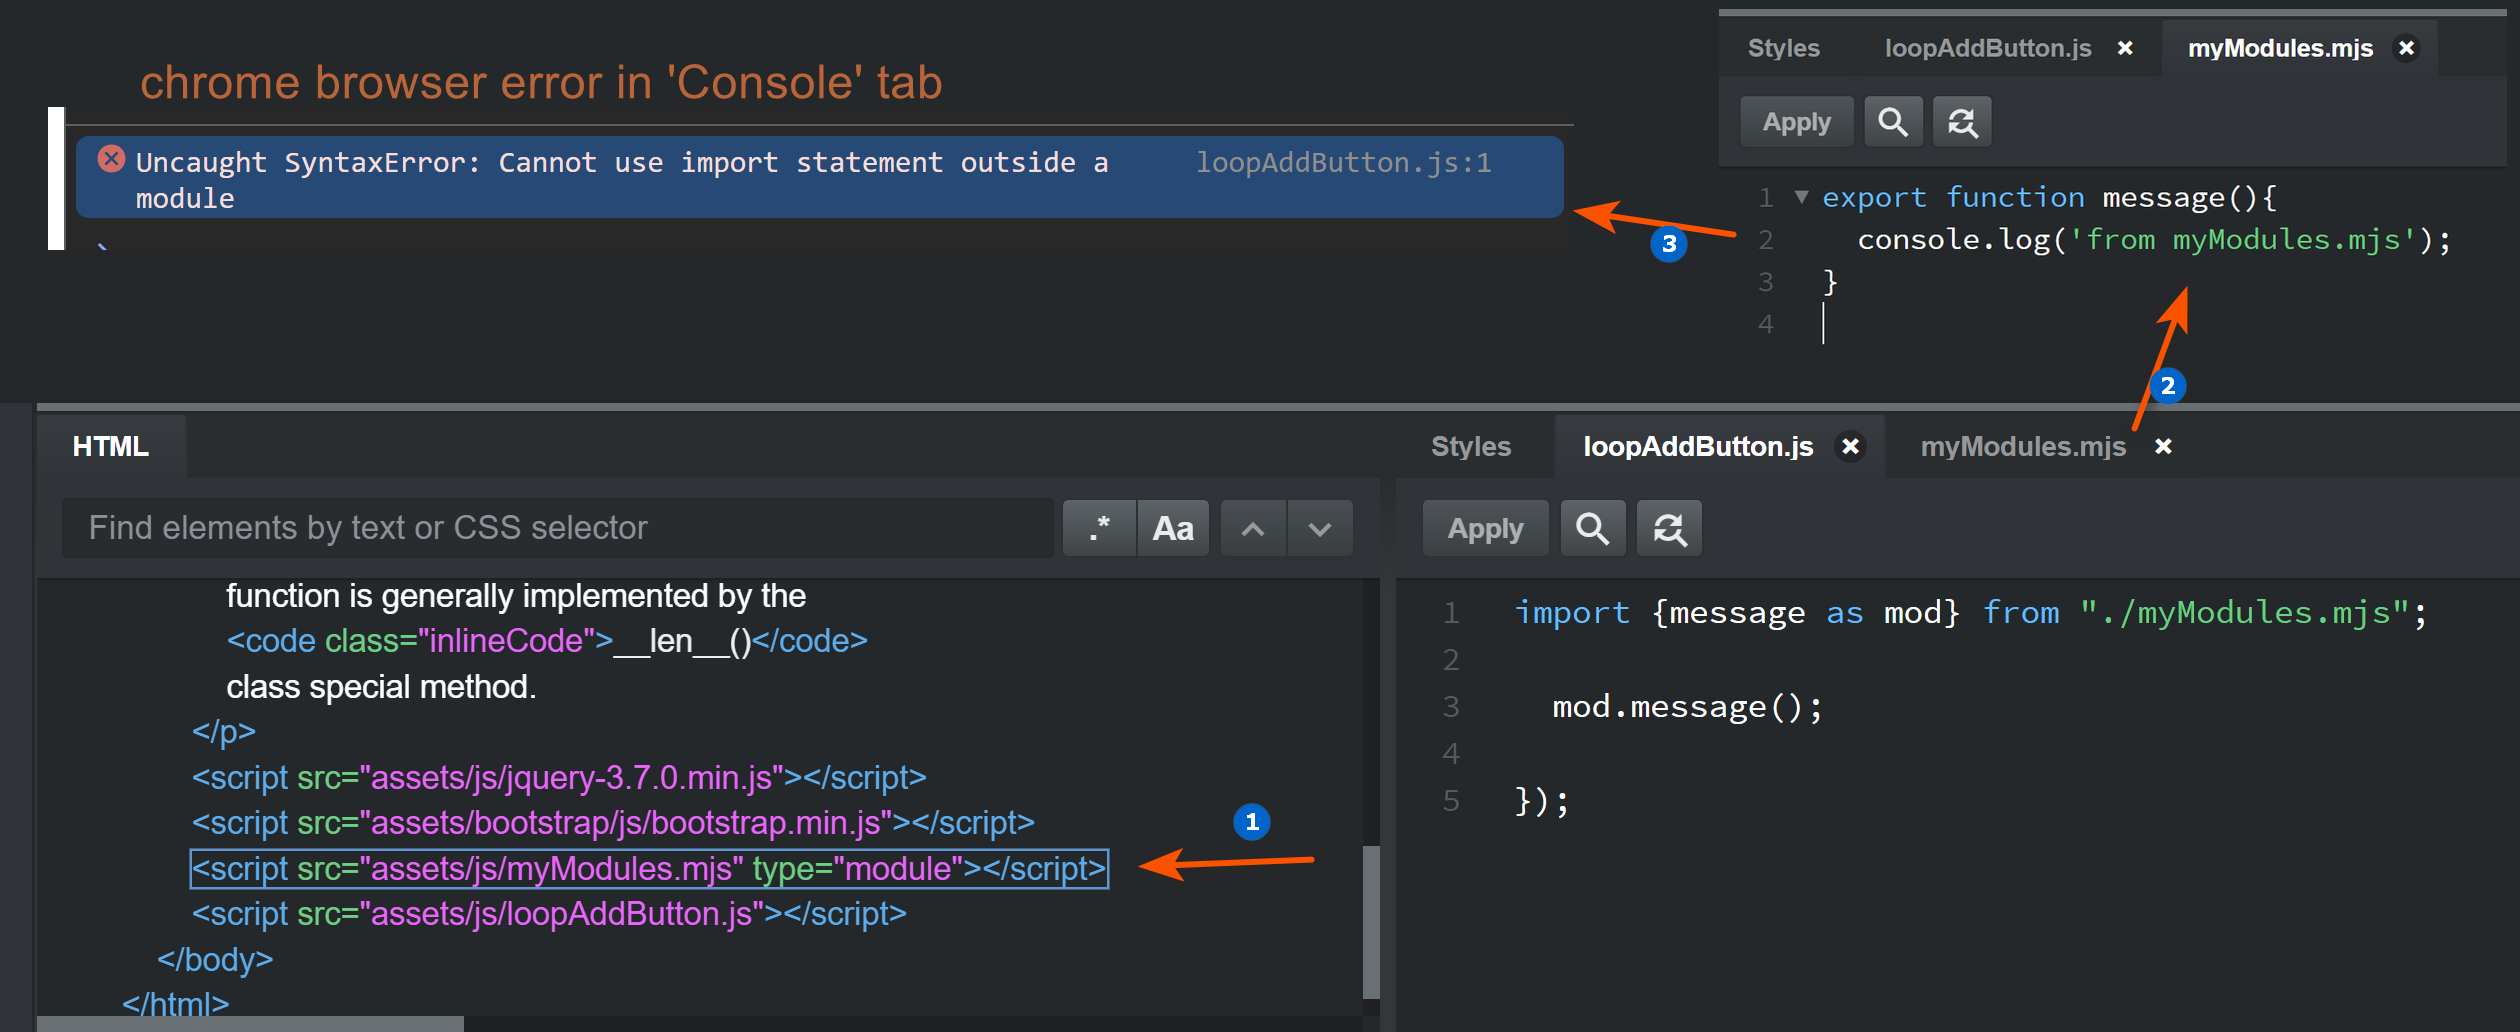2520x1032 pixels.
Task: Click the refresh icon beside the lower search magnifier
Action: coord(1669,528)
